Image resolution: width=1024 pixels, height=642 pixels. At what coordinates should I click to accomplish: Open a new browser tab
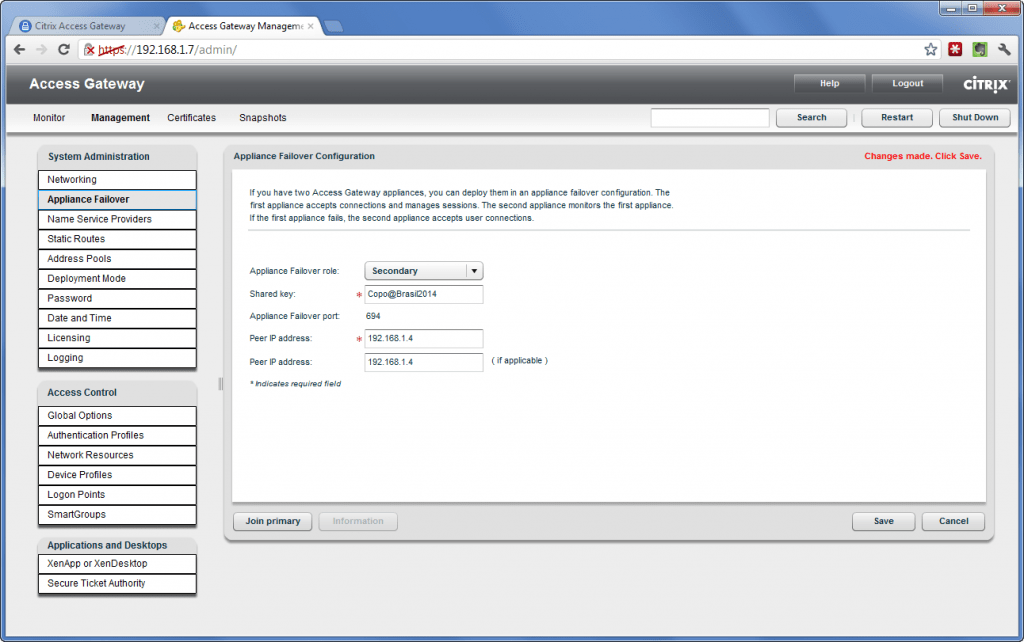coord(333,26)
